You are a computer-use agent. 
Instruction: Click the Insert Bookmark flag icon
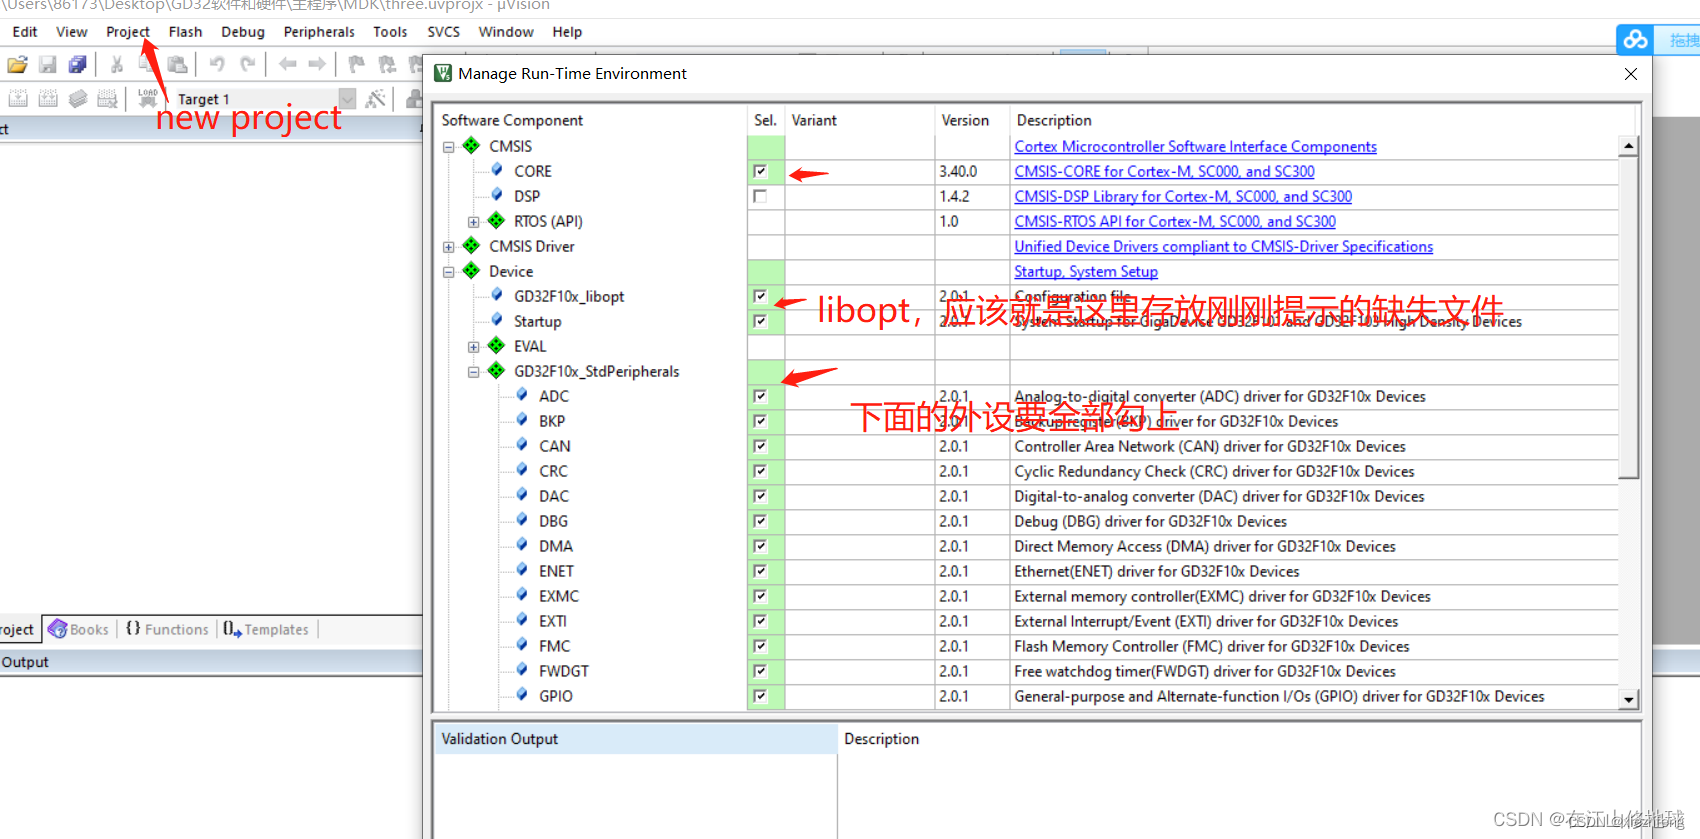(x=356, y=65)
